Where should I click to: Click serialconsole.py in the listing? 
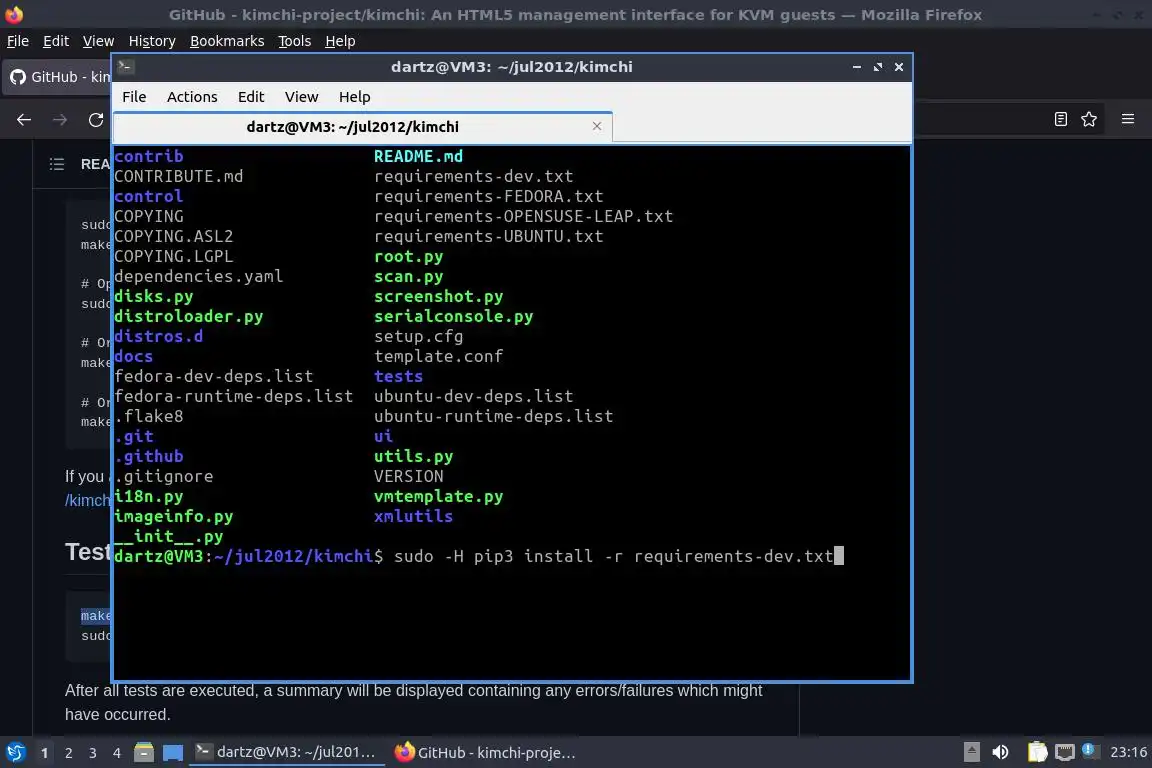453,317
